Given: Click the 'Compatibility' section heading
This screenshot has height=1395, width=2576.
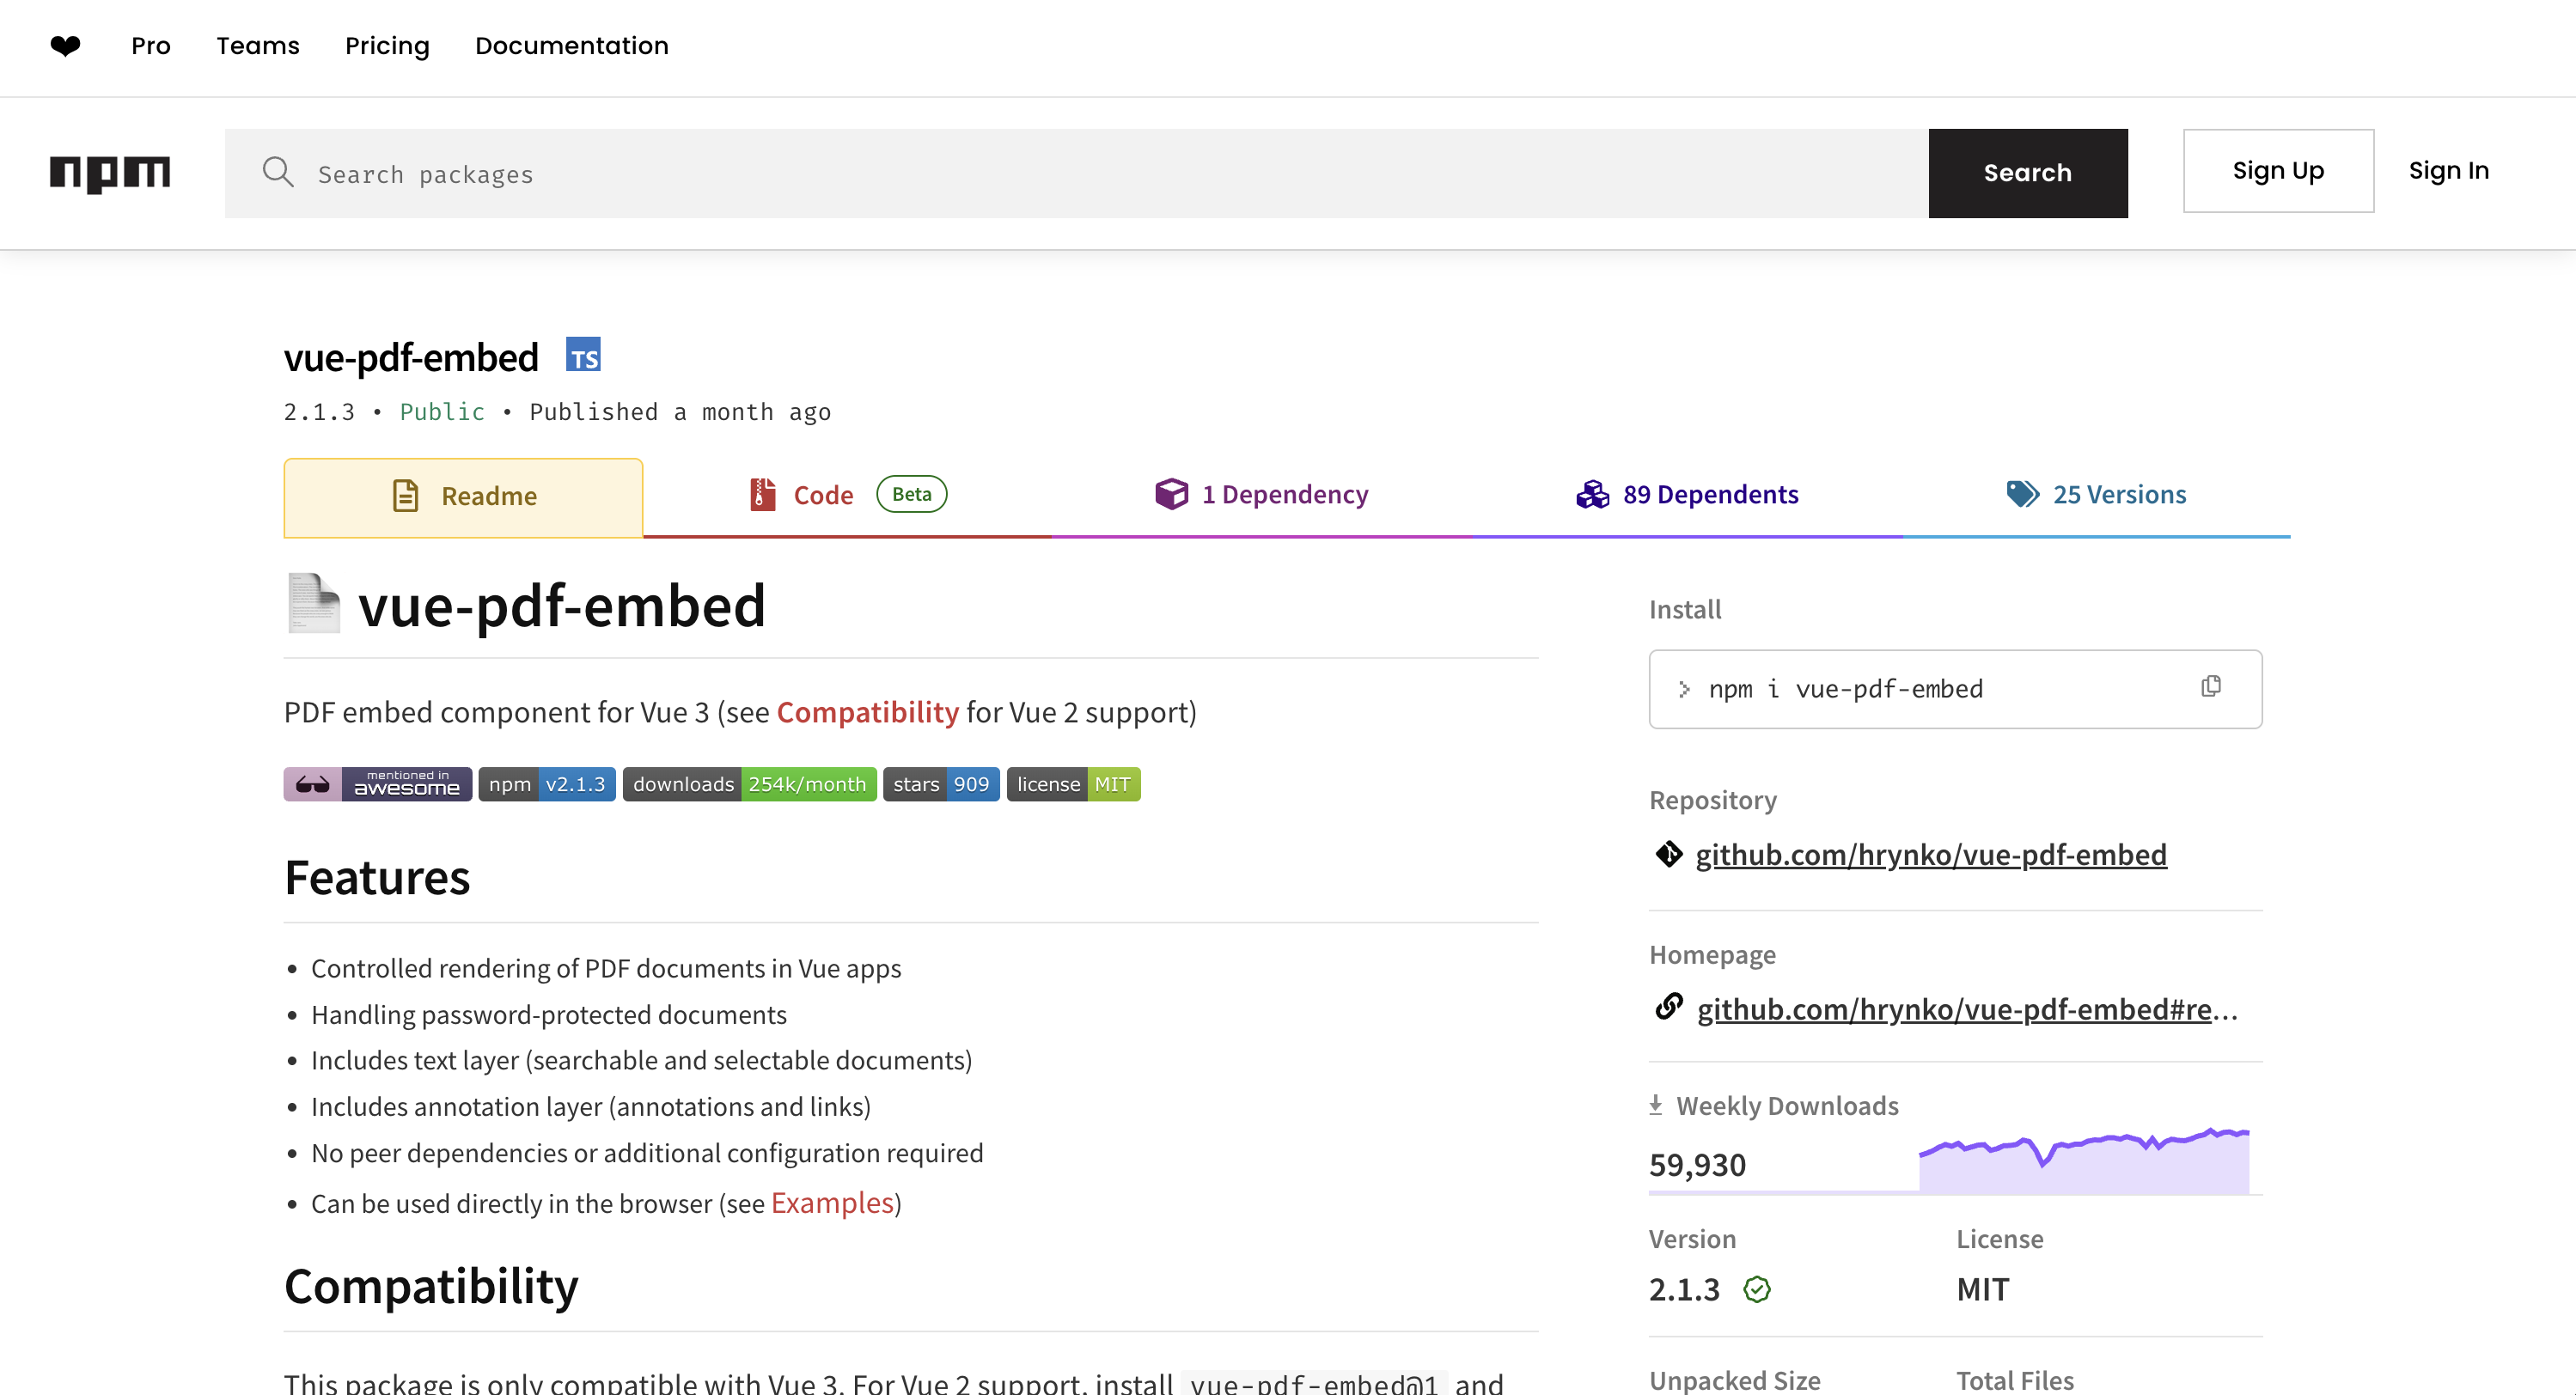Looking at the screenshot, I should pos(431,1286).
